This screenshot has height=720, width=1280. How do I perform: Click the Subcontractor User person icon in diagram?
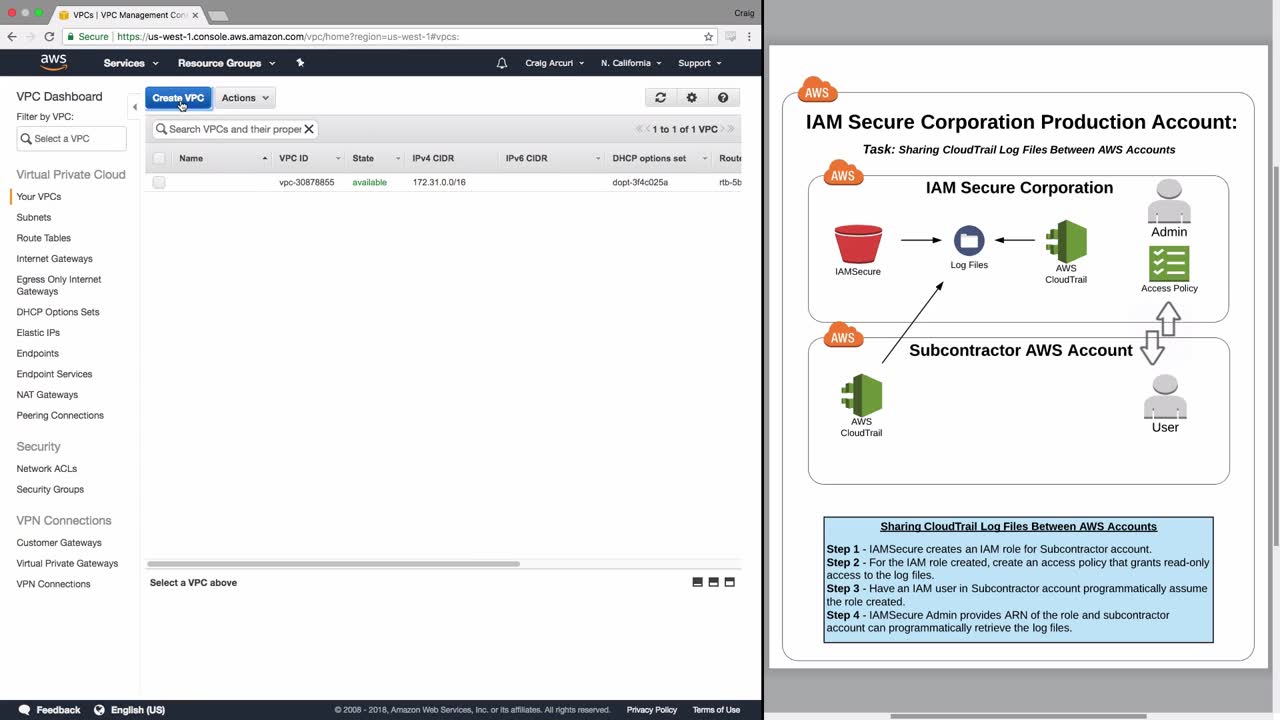coord(1165,397)
